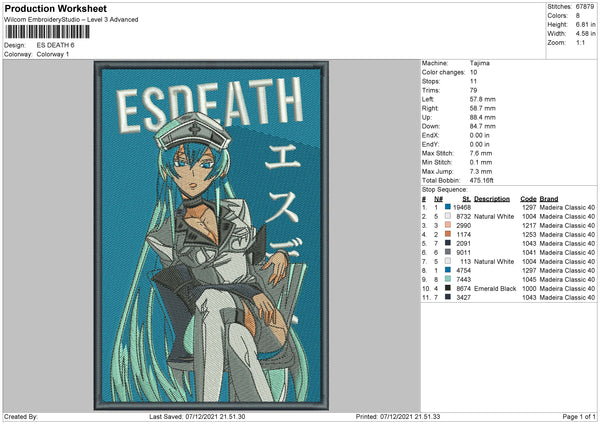Click the Page 1 of 1 footer

[x=579, y=416]
